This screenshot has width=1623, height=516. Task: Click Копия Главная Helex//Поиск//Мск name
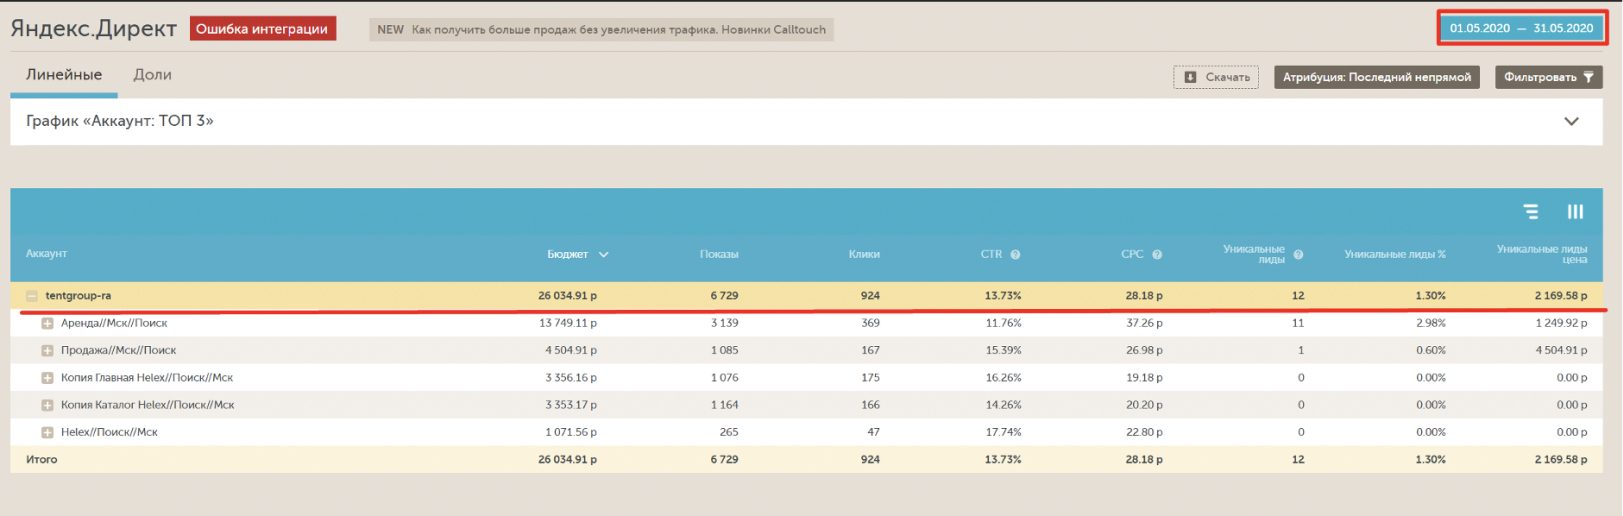tap(147, 378)
